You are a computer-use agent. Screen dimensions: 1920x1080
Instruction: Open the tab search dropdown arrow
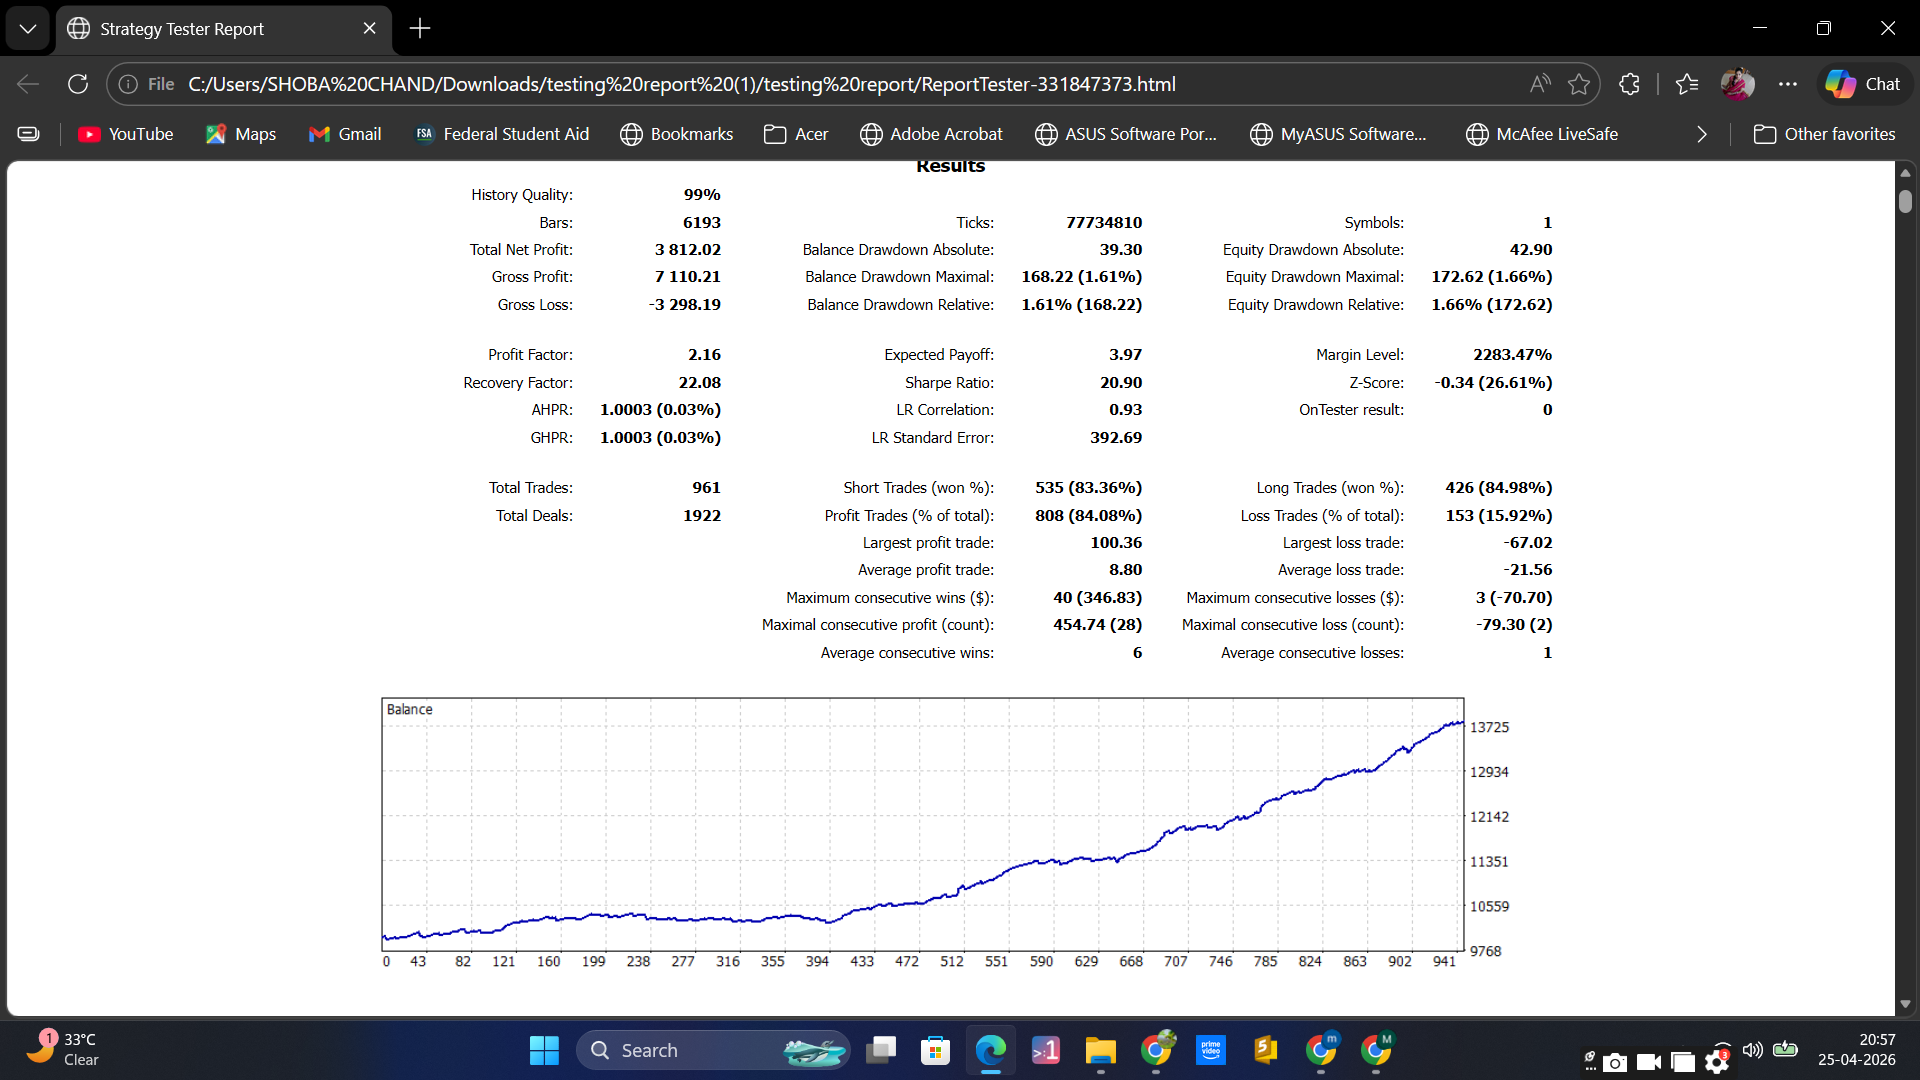coord(28,28)
